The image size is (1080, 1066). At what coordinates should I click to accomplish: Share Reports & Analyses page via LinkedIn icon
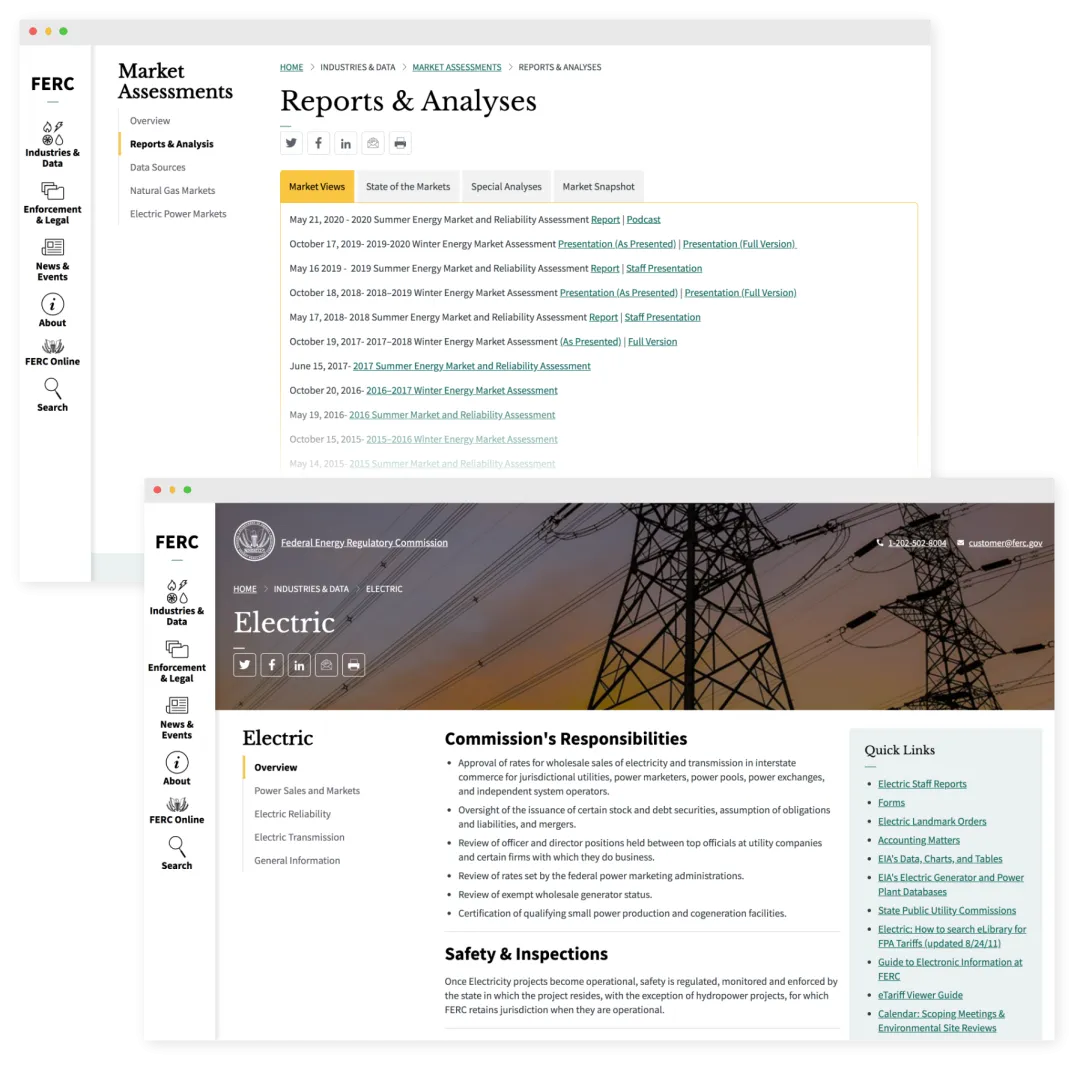click(x=345, y=143)
